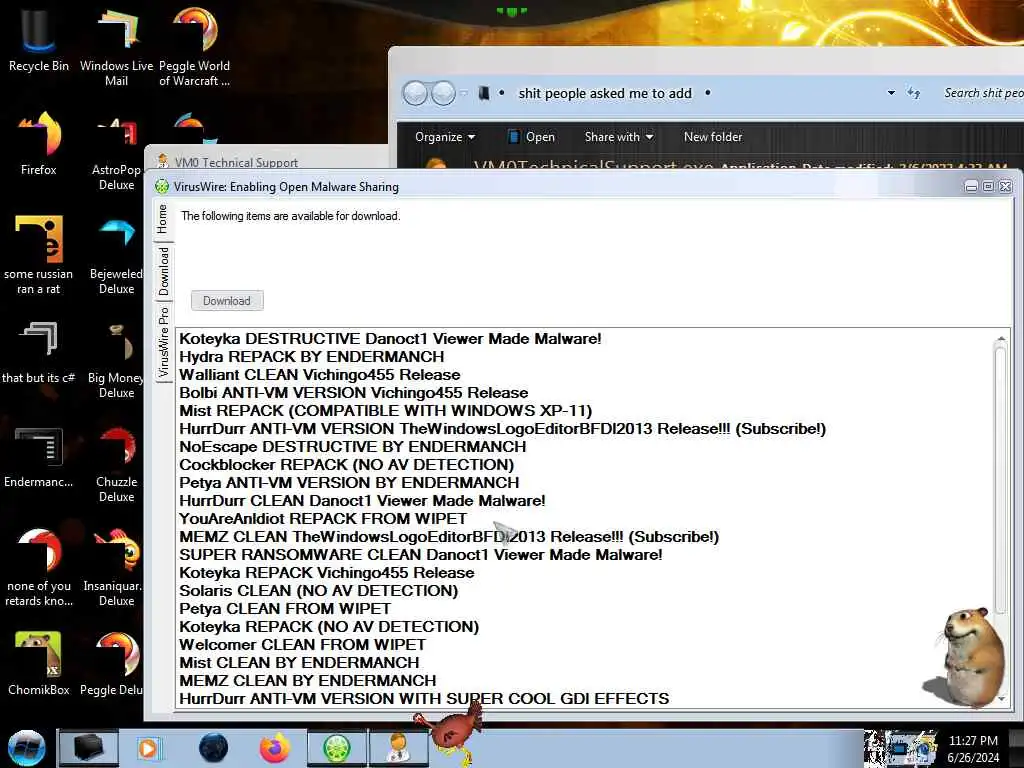
Task: Click 'shit people asked me to add' address path
Action: 605,93
